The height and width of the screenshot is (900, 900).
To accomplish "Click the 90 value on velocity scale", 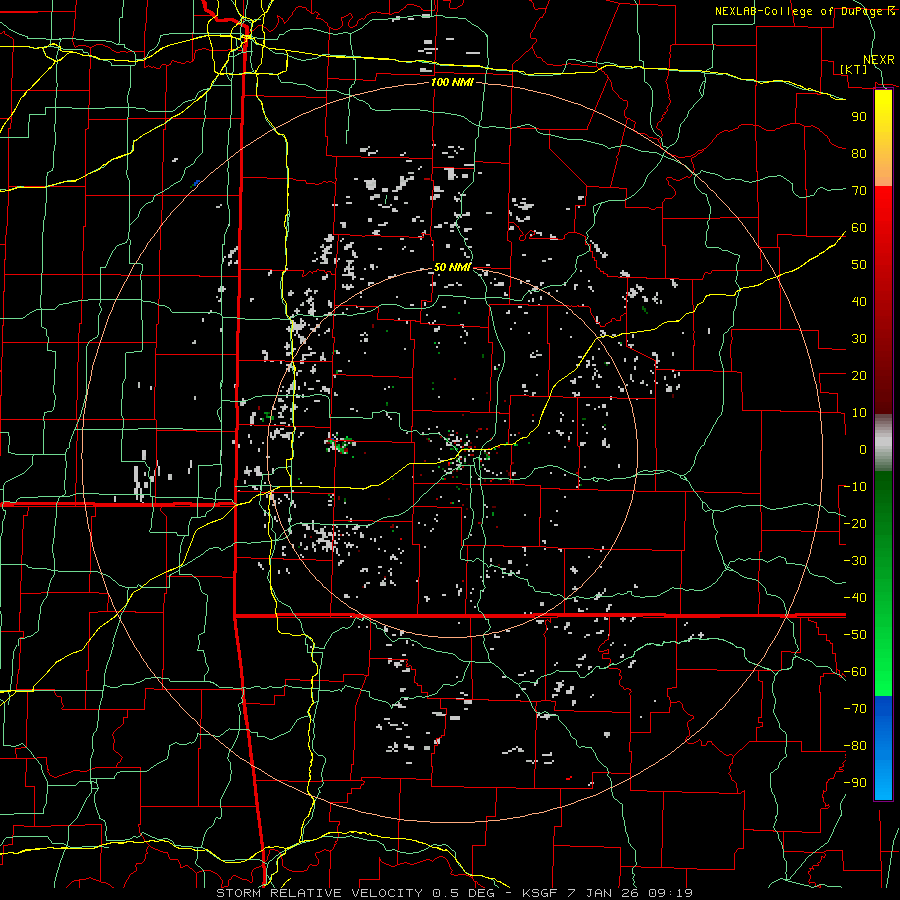I will click(x=859, y=117).
